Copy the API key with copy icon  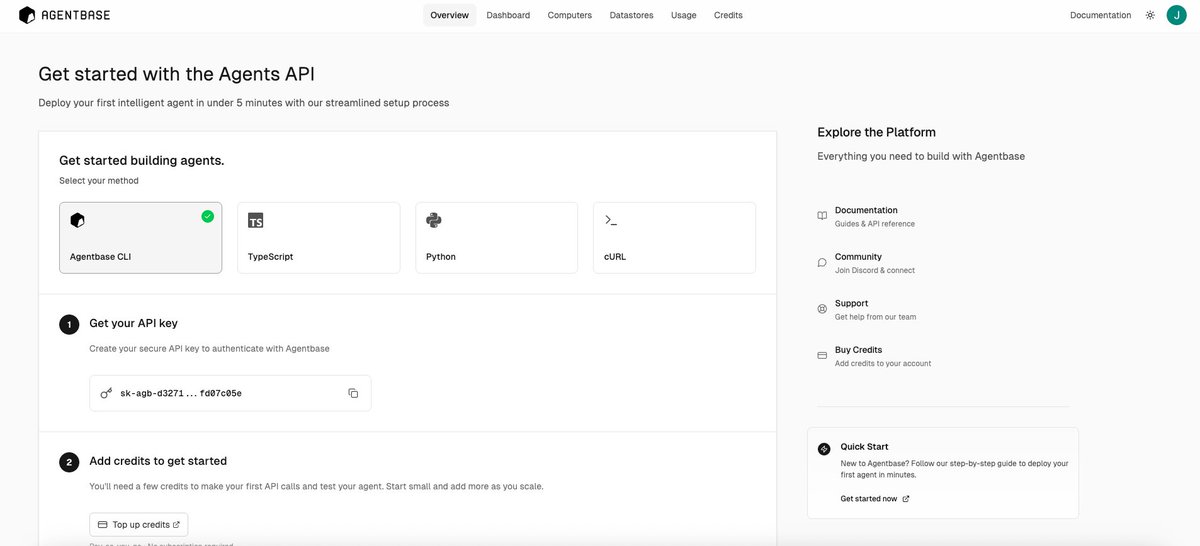click(x=353, y=393)
